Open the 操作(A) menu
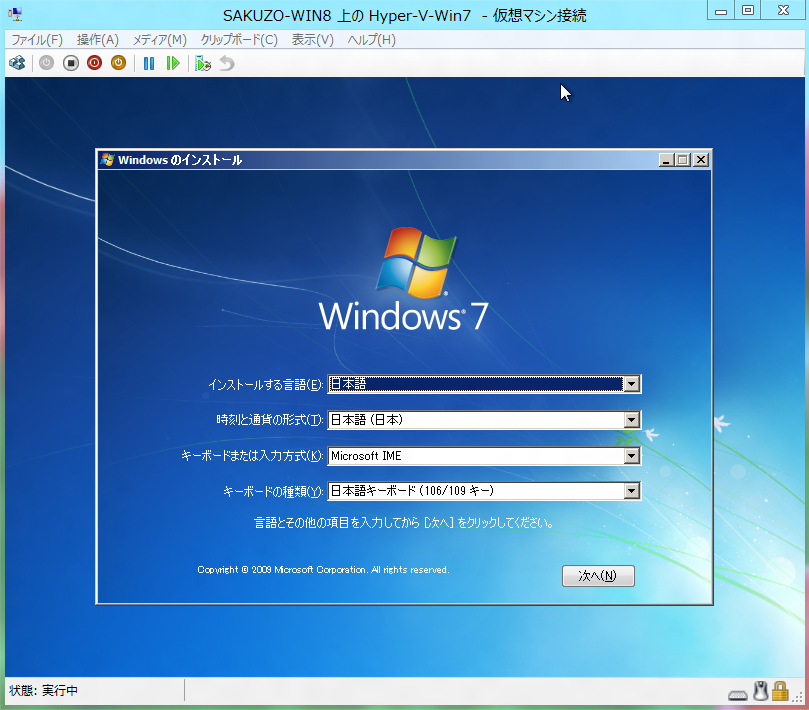This screenshot has height=710, width=809. (x=98, y=40)
